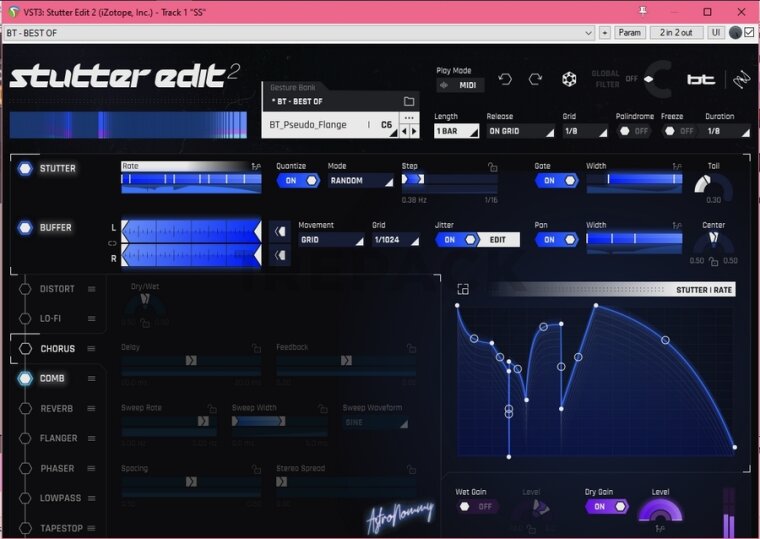Open the Gesture Bank folder icon
760x539 pixels.
click(x=408, y=102)
